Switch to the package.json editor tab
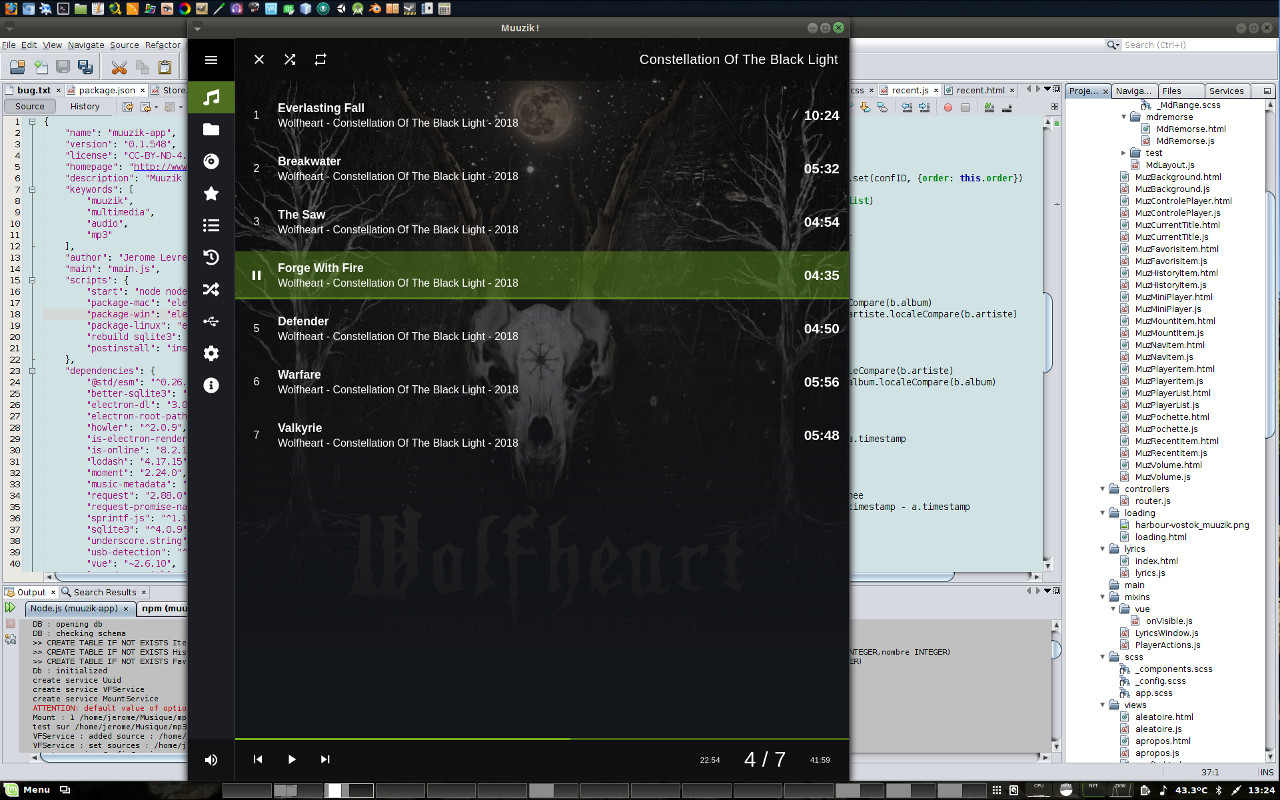This screenshot has height=800, width=1280. (107, 90)
